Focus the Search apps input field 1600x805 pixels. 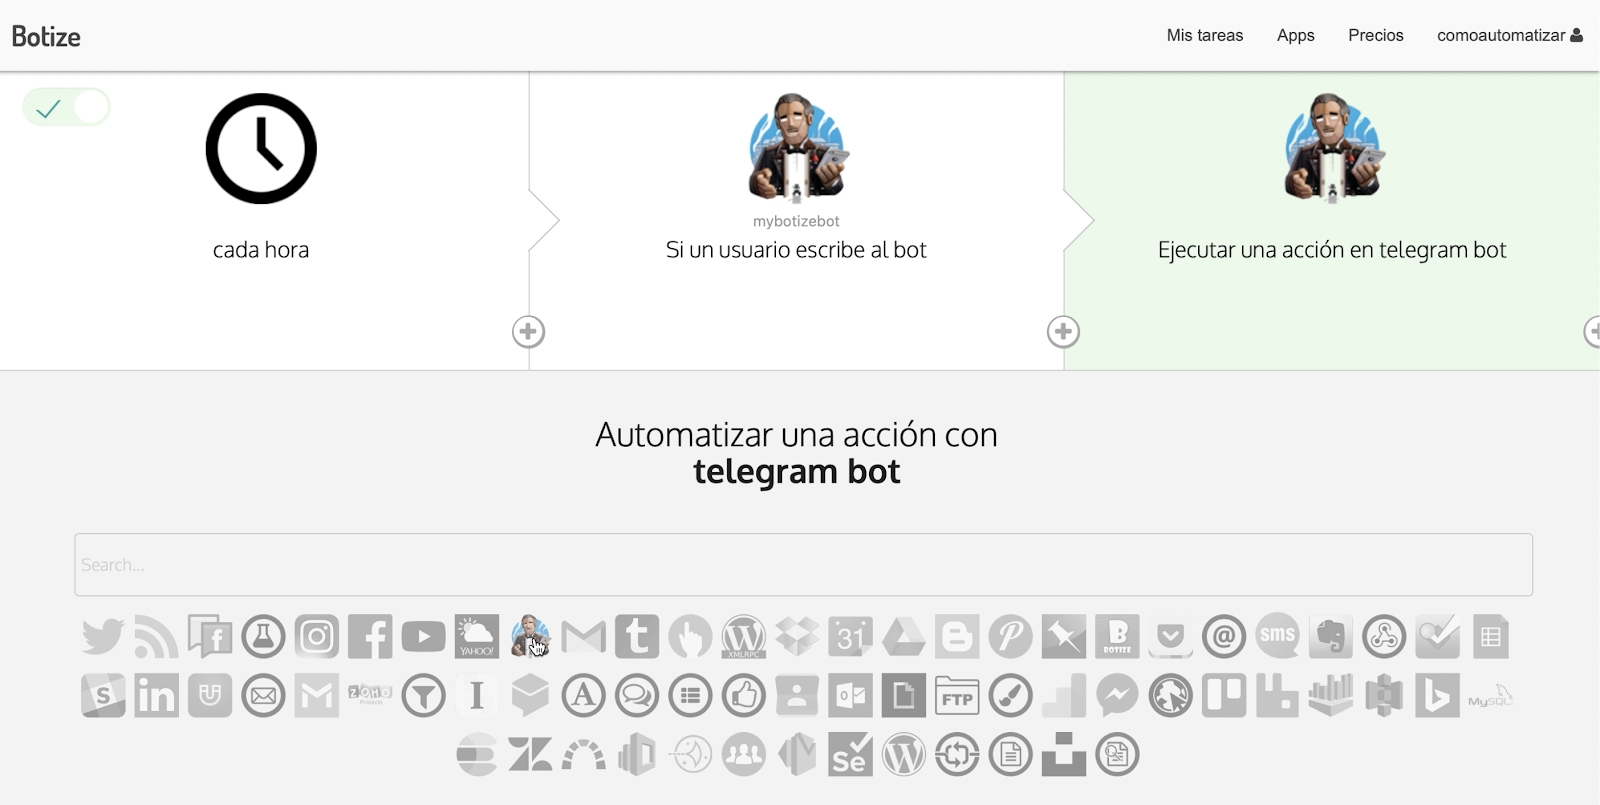coord(803,565)
